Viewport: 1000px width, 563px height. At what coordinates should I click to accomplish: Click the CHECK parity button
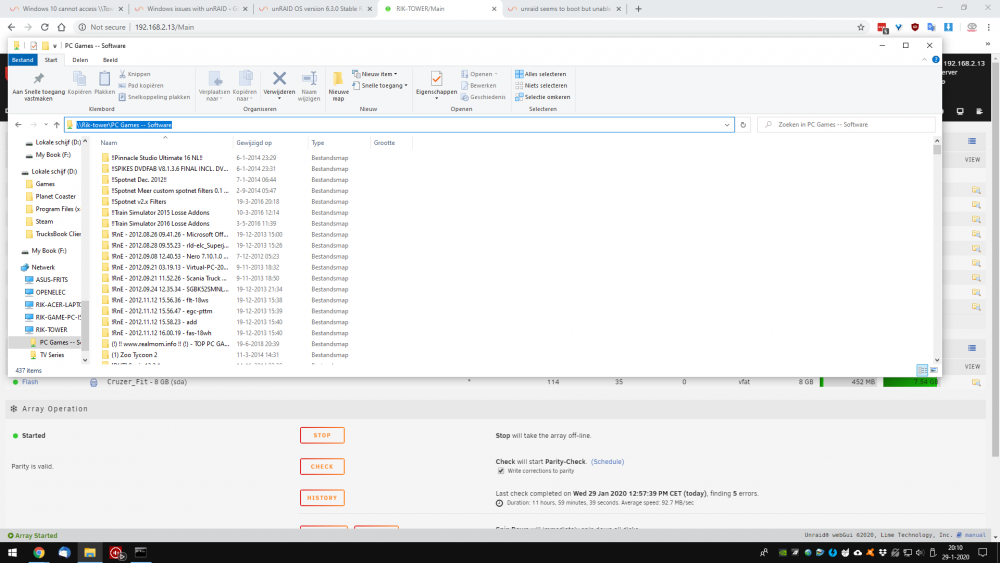click(322, 467)
